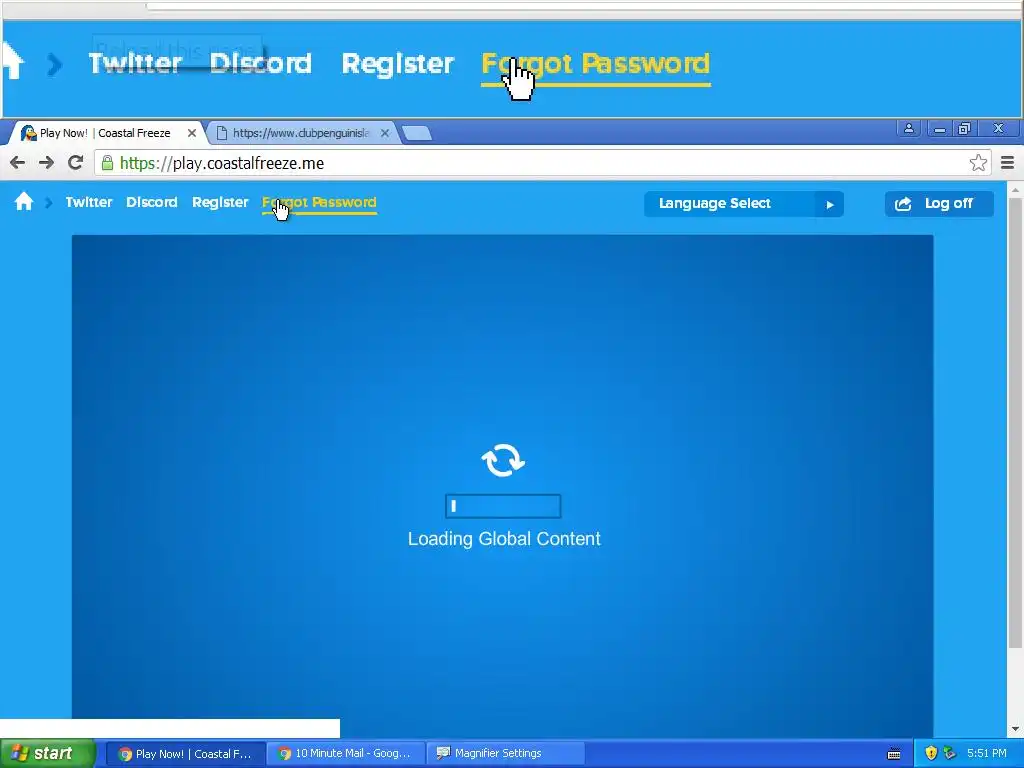
Task: Focus the address bar showing play.coastalfreeze.me
Action: tap(543, 163)
